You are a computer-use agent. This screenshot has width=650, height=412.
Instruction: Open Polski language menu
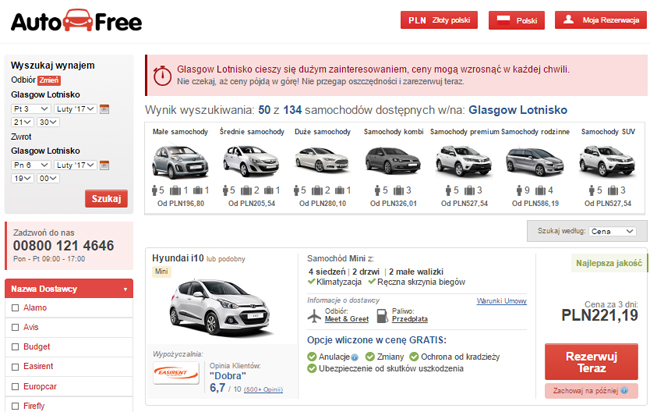[517, 20]
